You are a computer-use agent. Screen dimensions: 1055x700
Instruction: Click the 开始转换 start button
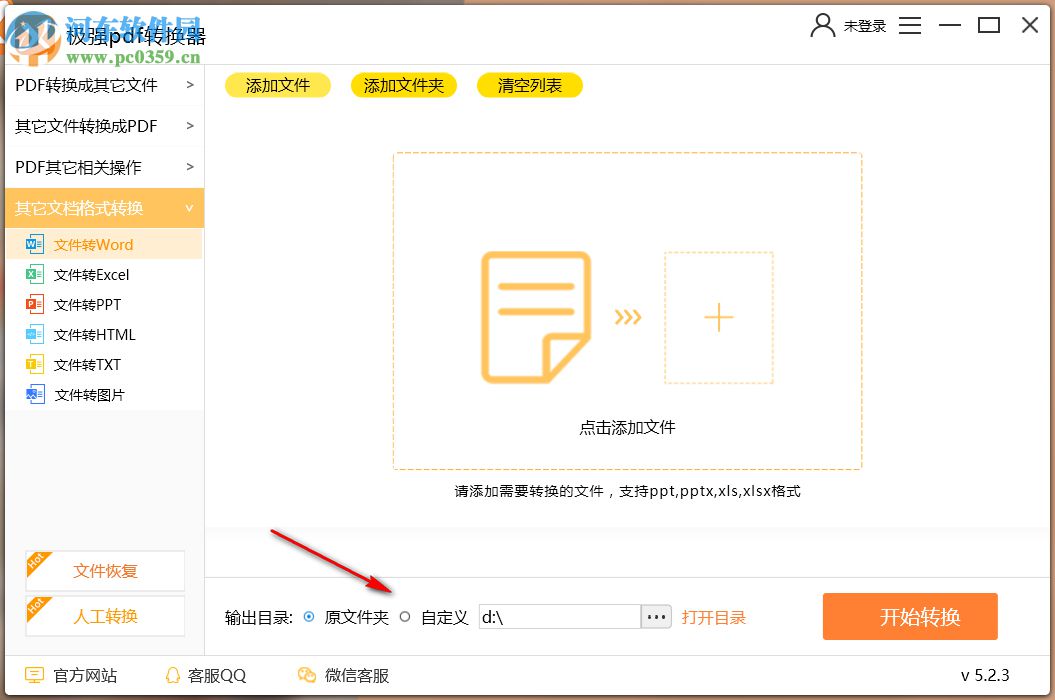click(x=909, y=616)
